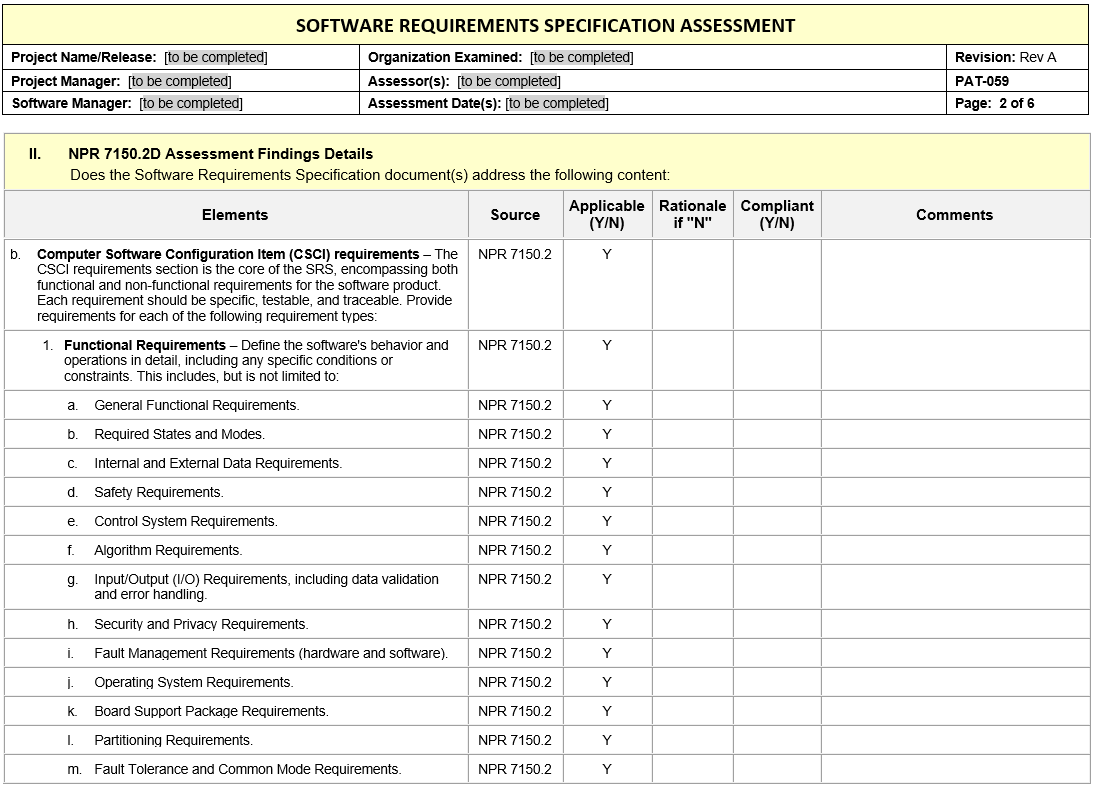Screen dimensions: 1093x785
Task: Click the Comments cell for Security and Privacy Requirements
Action: tap(954, 624)
